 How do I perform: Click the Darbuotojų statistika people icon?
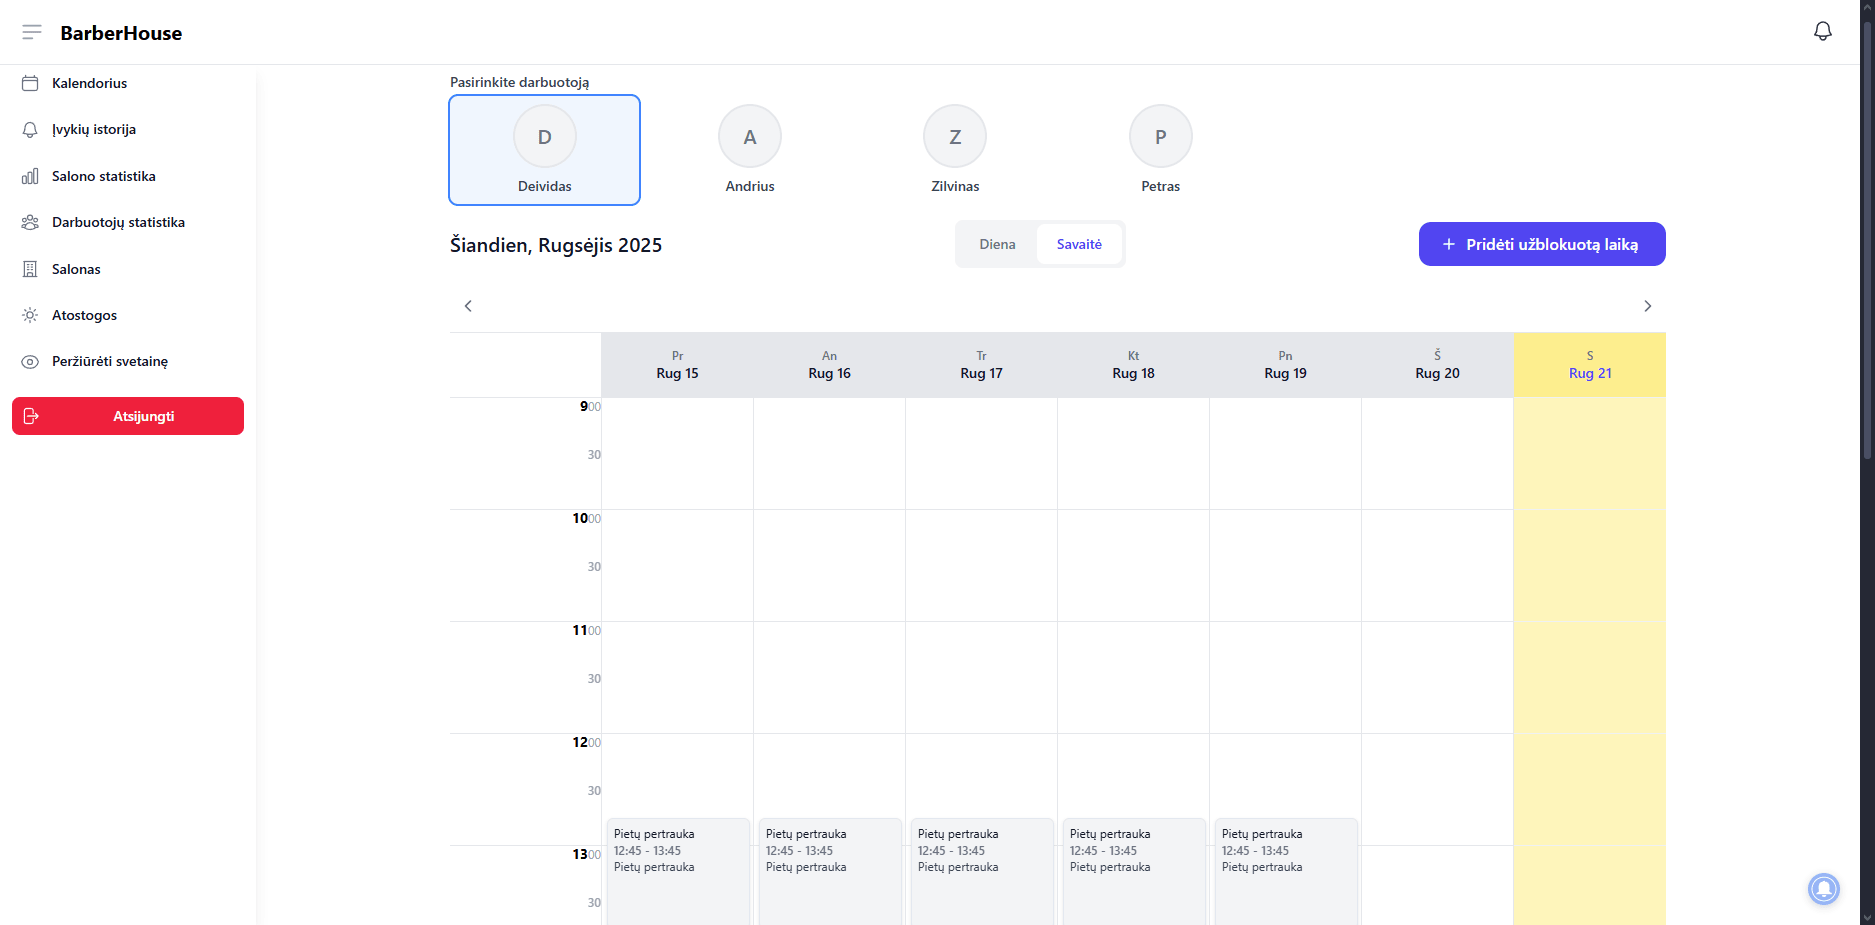click(x=30, y=222)
